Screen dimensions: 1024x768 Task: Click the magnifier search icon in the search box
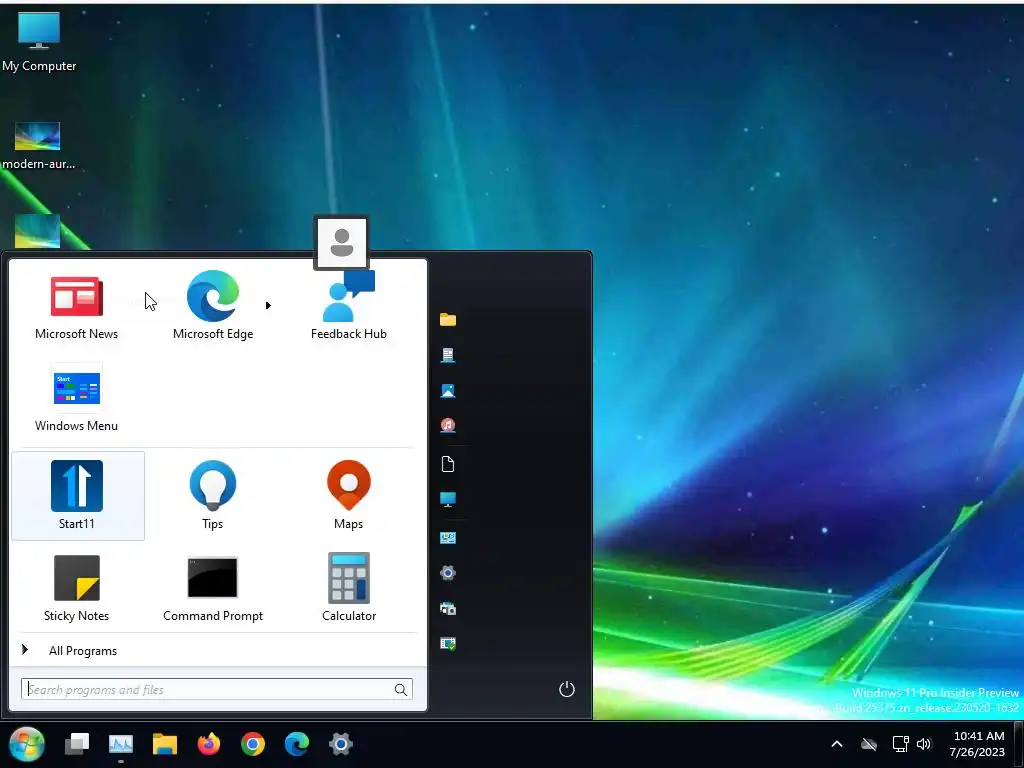coord(401,690)
